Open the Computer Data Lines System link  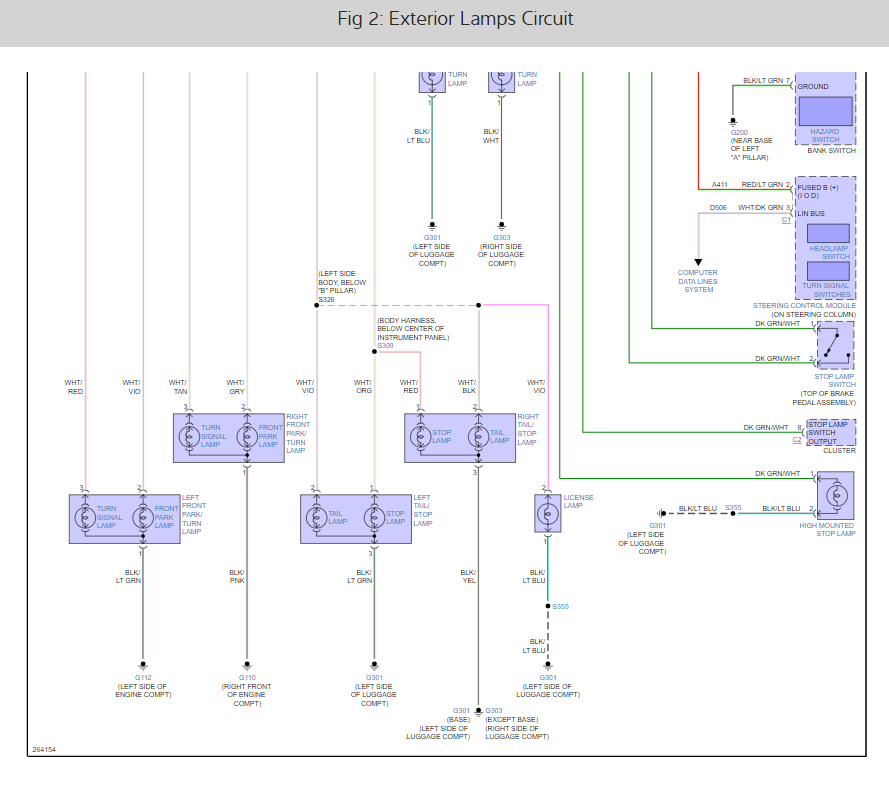click(698, 281)
